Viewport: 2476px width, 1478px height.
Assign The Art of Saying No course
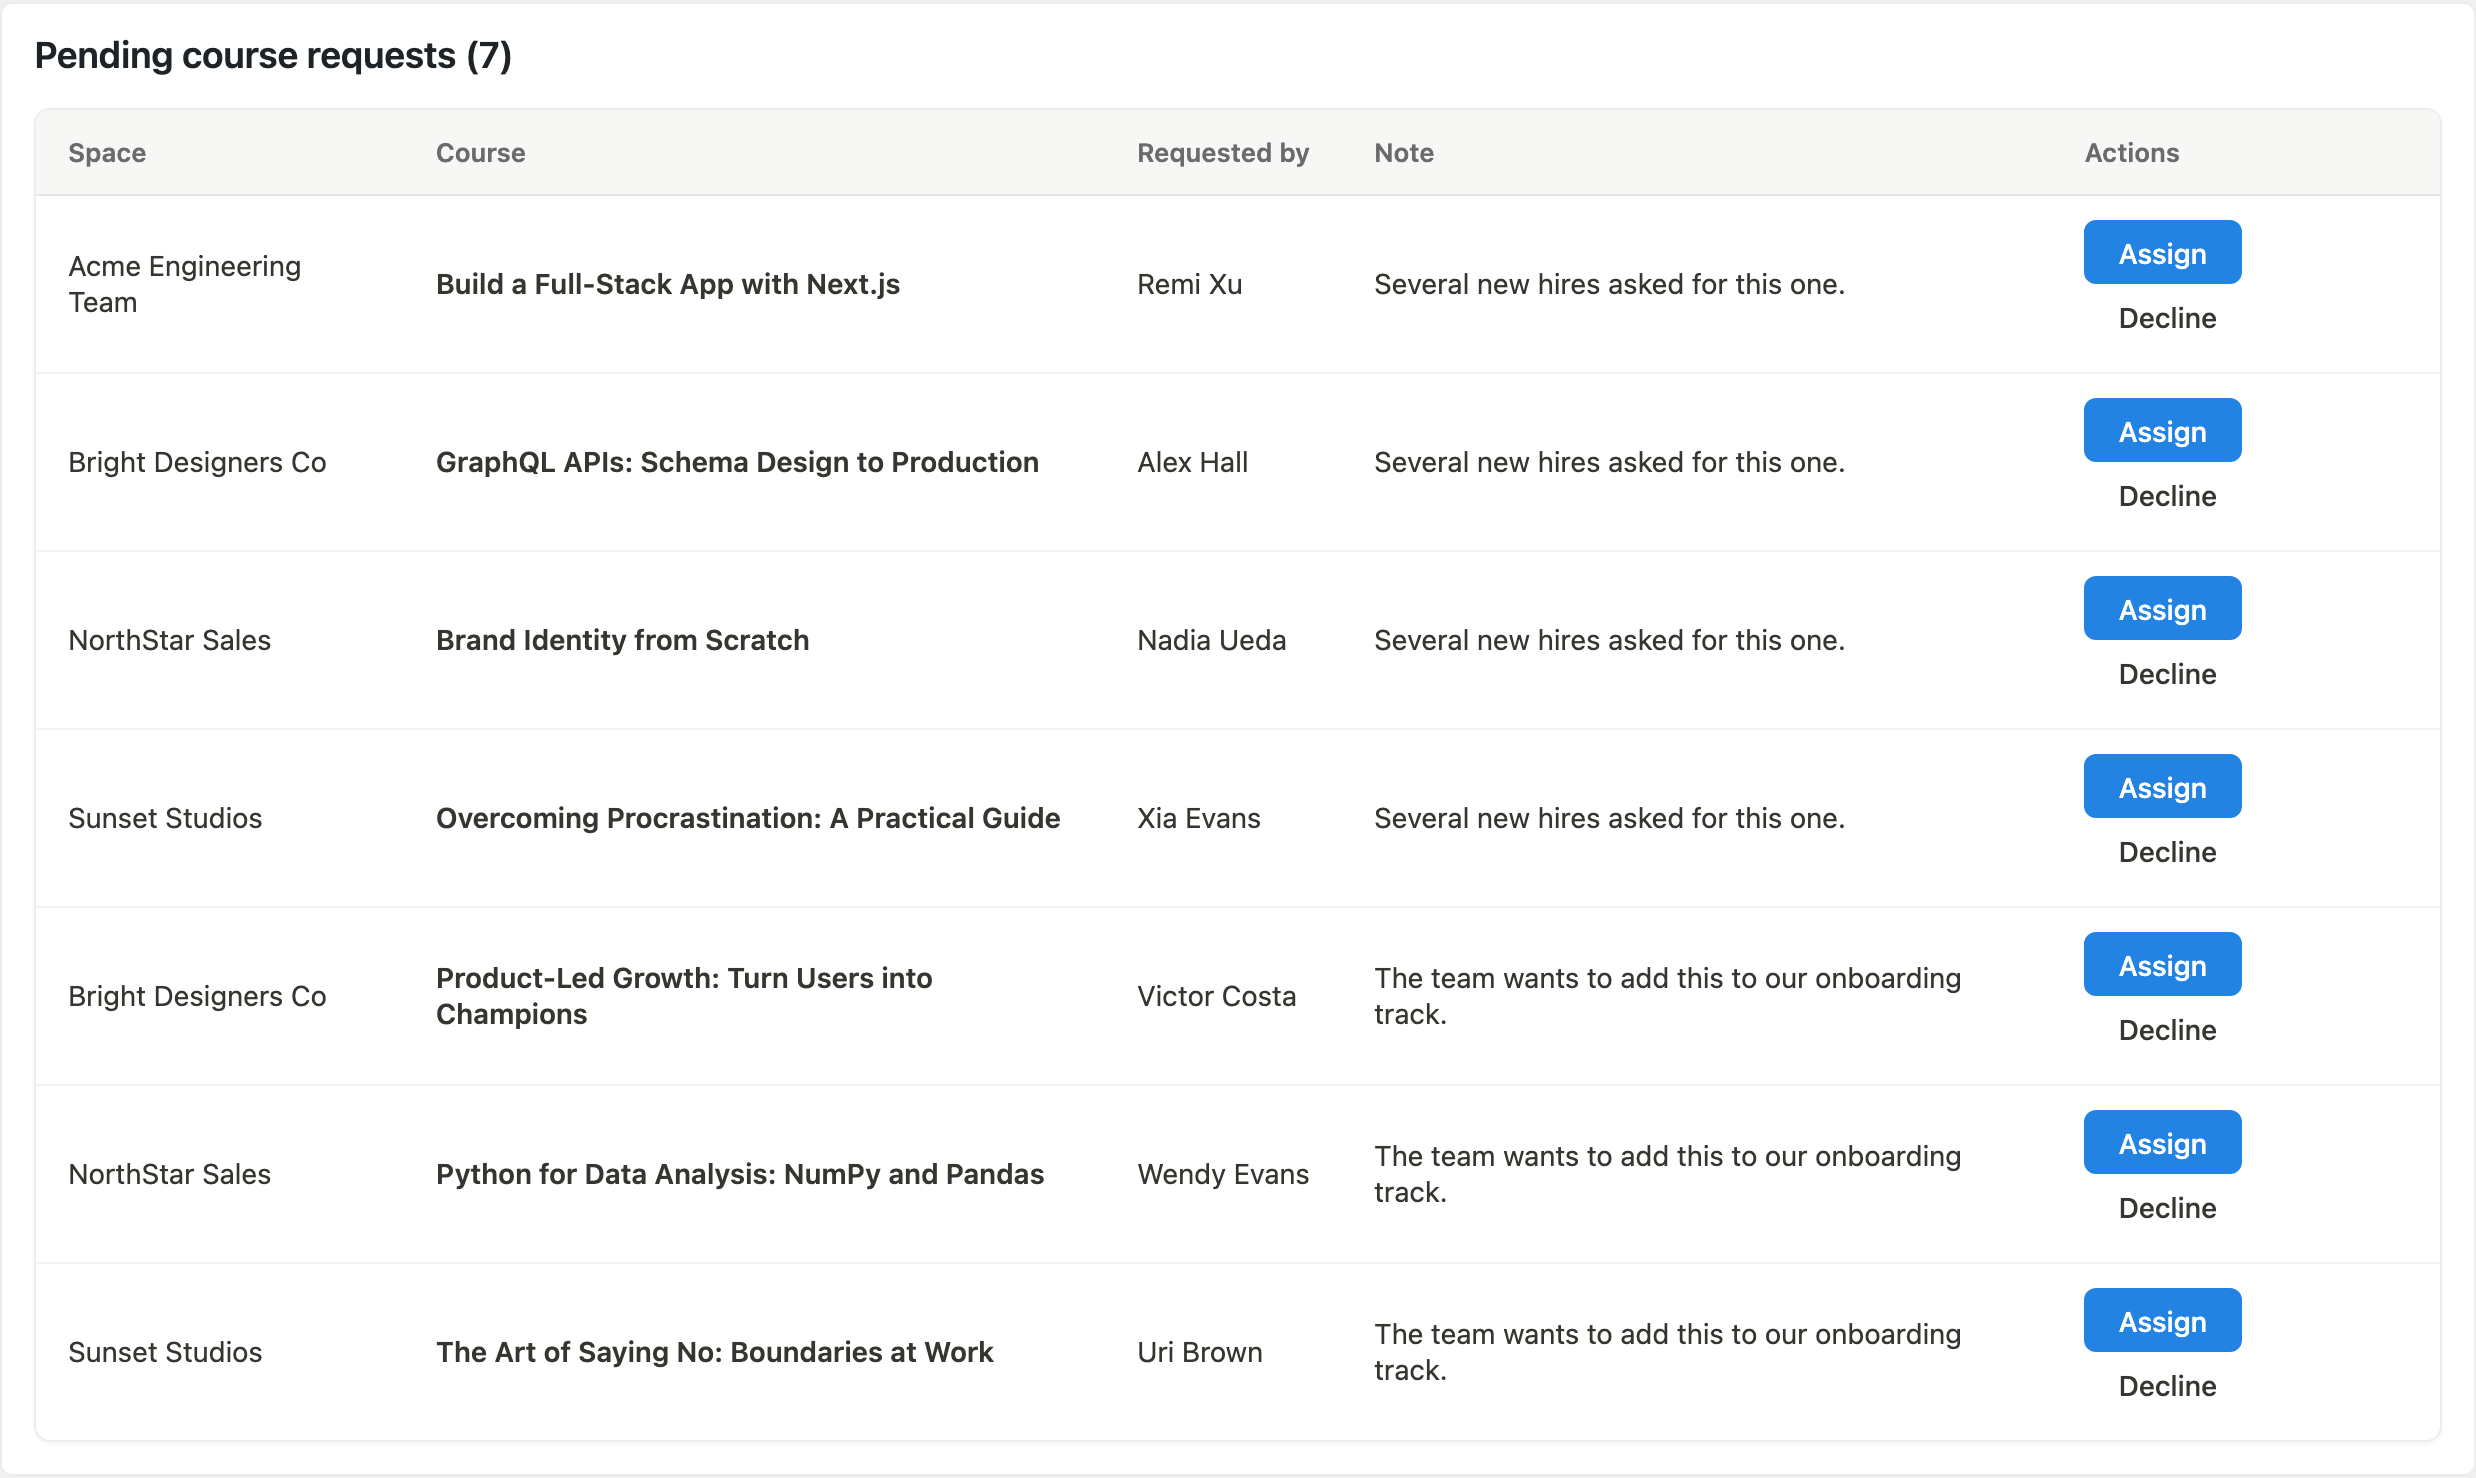pos(2162,1321)
